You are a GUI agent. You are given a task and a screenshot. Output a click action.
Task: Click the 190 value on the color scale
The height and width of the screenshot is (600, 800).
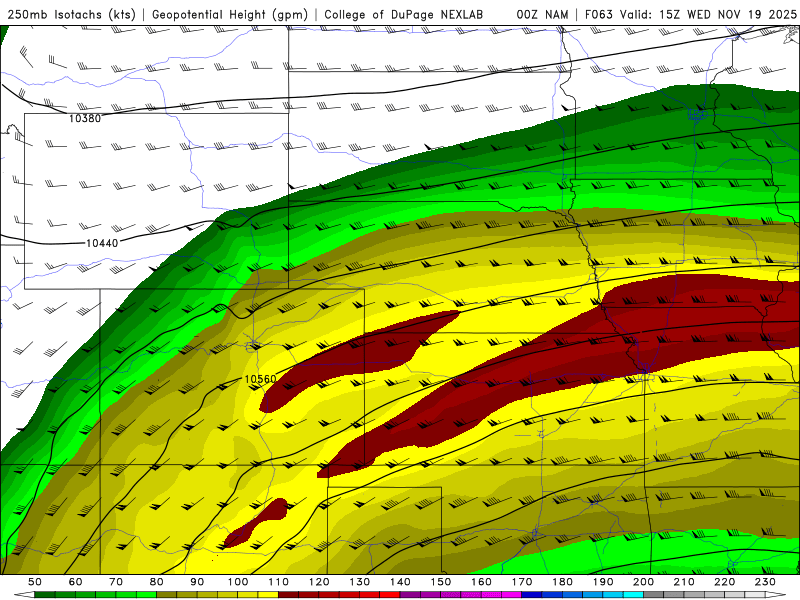pos(603,582)
